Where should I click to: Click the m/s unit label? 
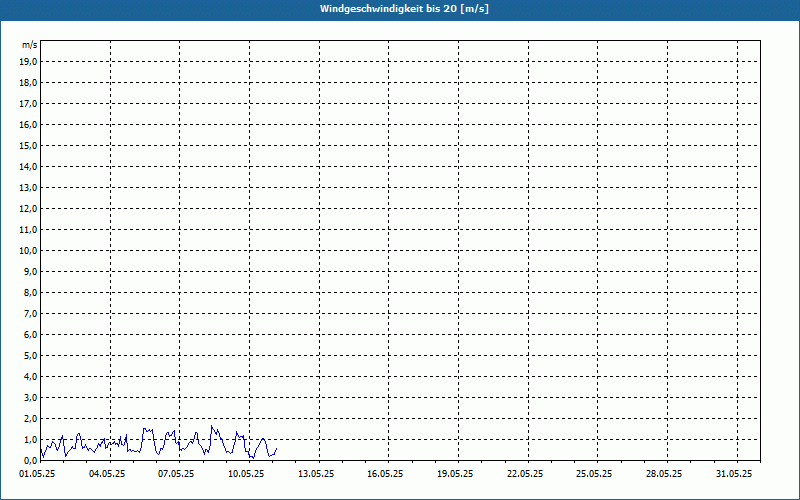tap(30, 45)
